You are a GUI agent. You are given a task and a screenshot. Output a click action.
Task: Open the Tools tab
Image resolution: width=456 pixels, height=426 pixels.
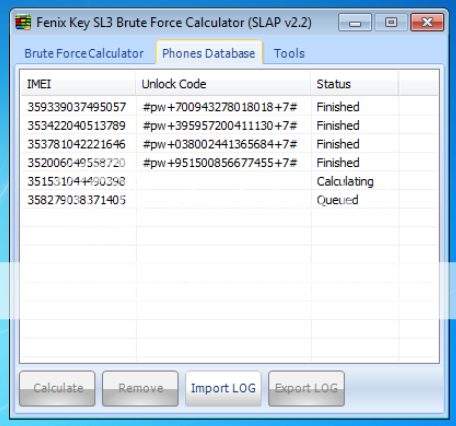tap(289, 53)
